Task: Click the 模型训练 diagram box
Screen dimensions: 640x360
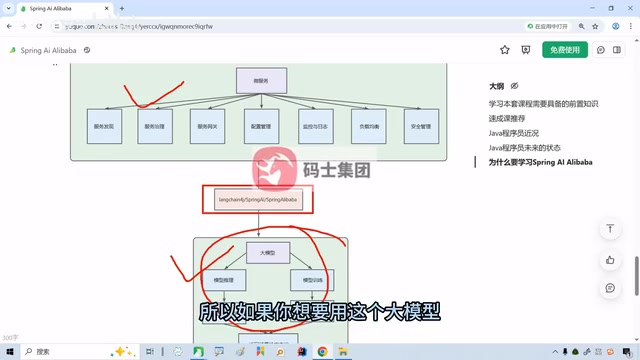Action: point(312,280)
